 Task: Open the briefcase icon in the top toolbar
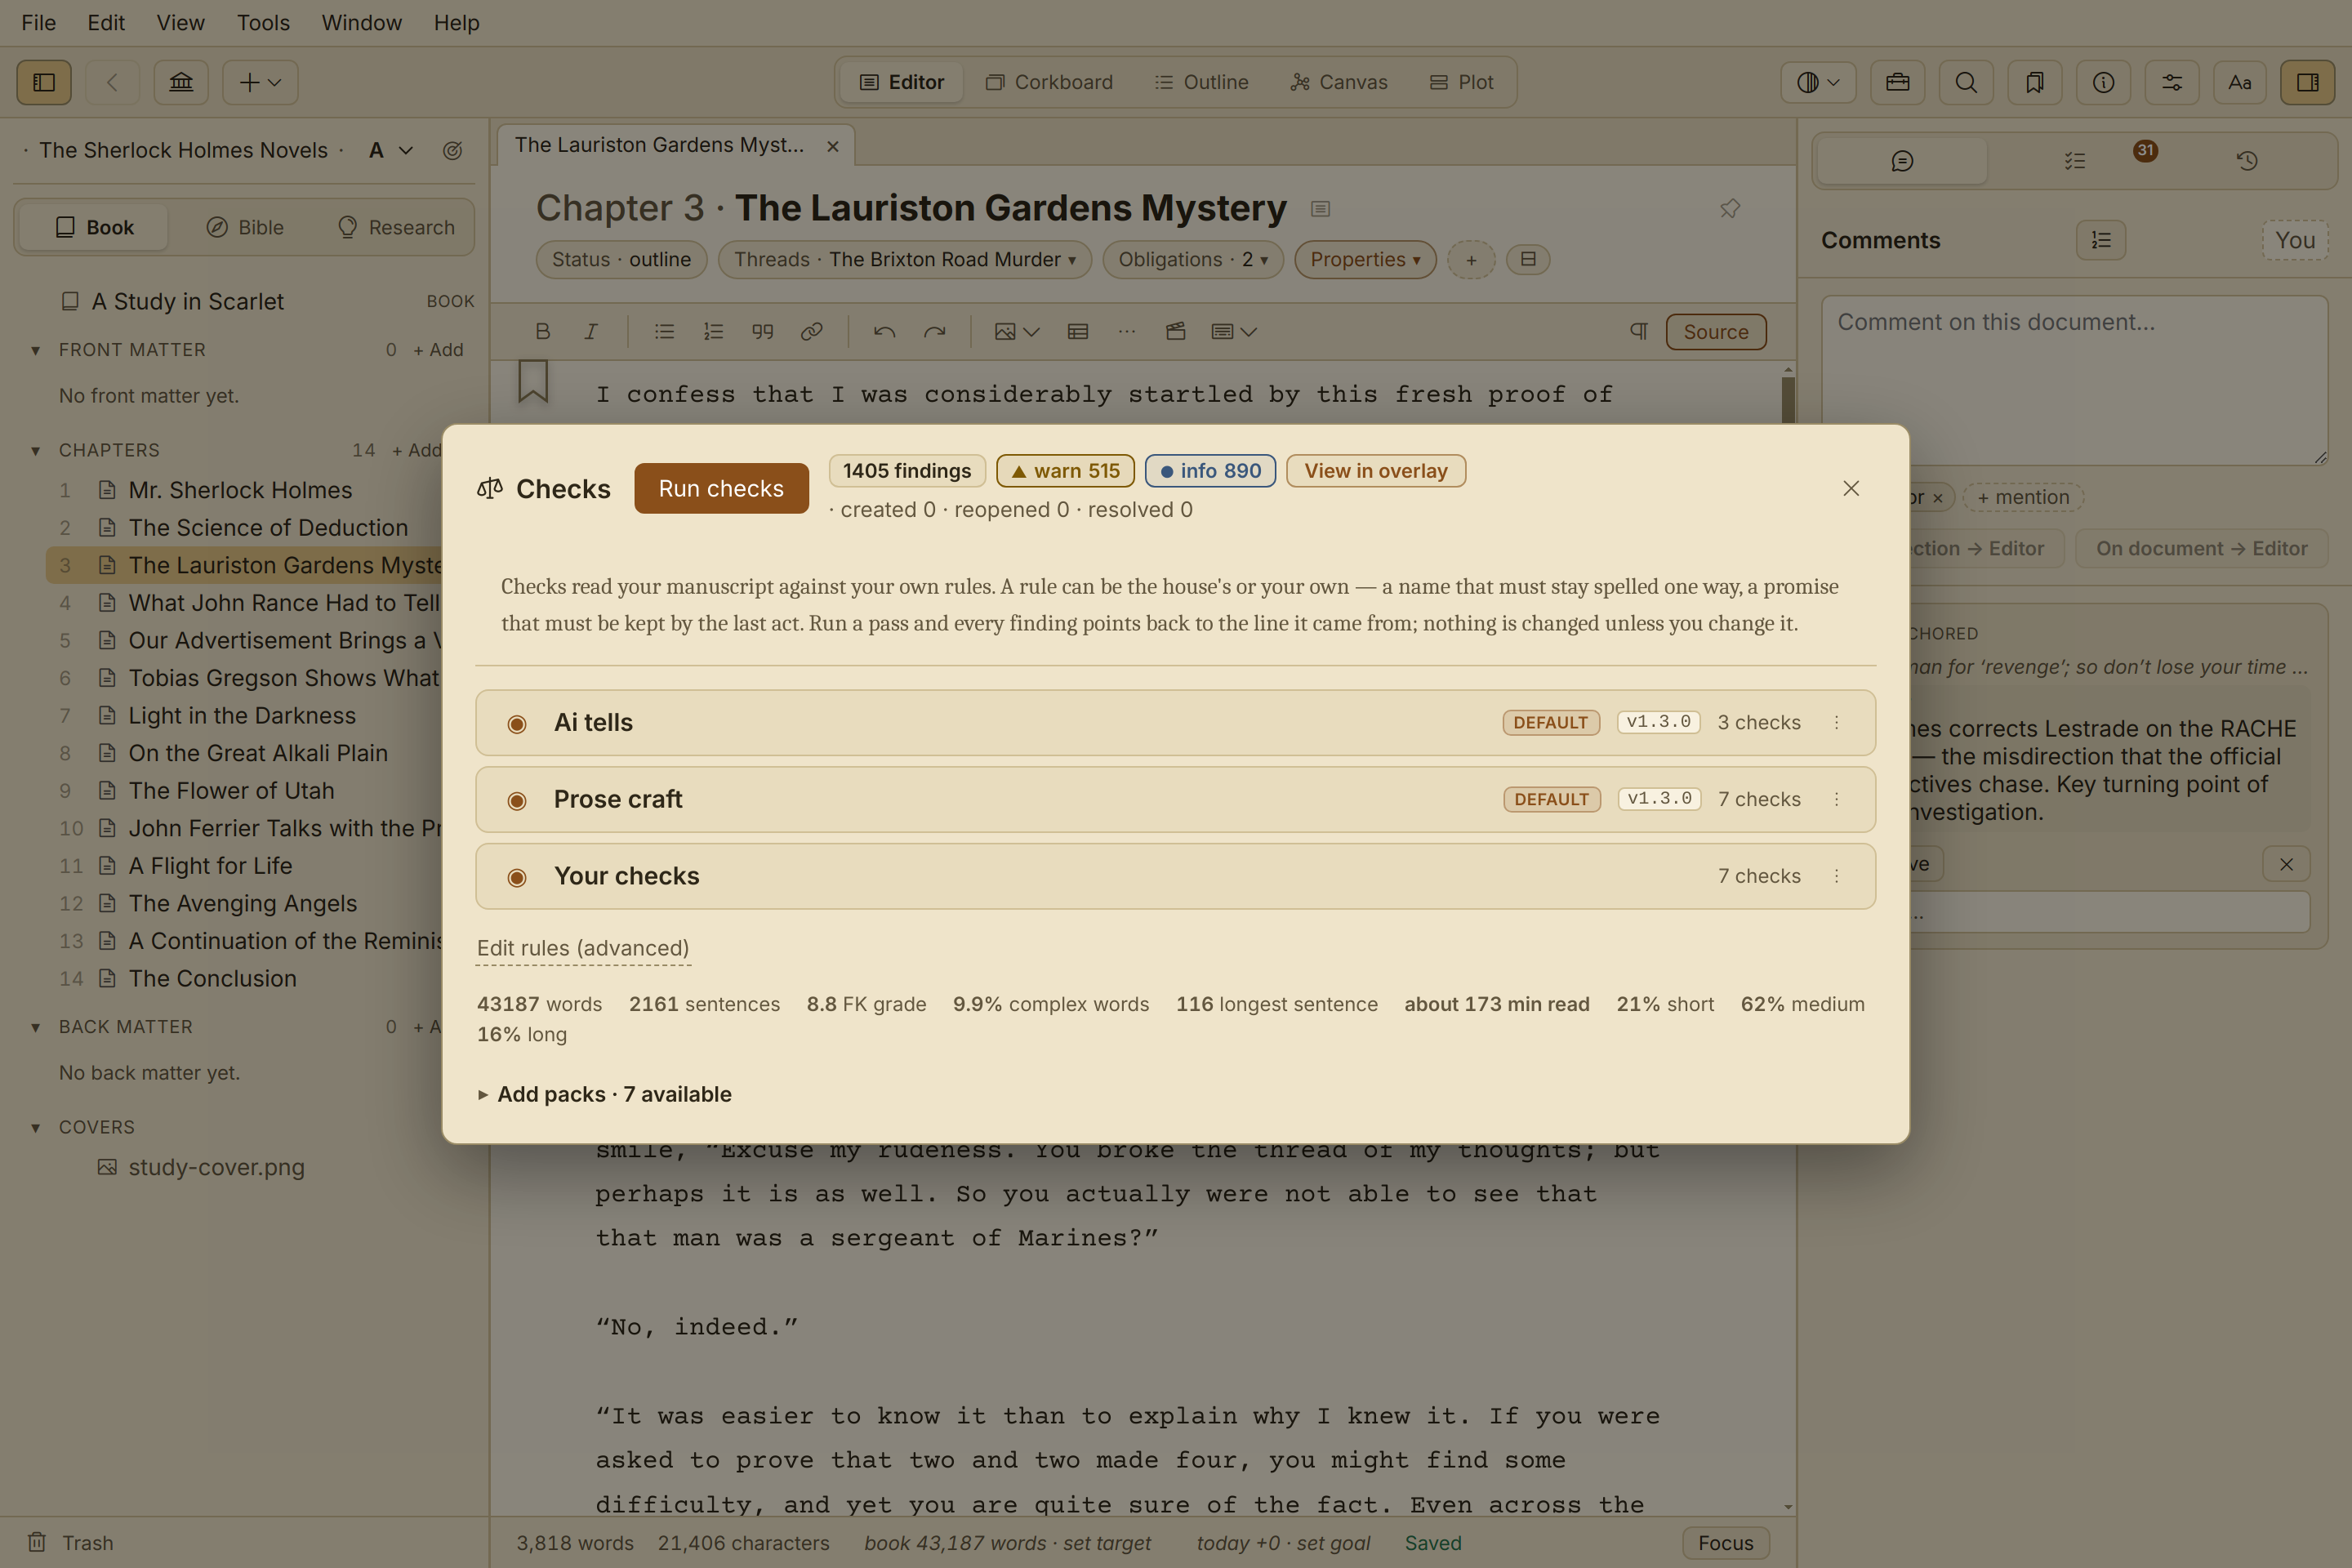coord(1897,82)
